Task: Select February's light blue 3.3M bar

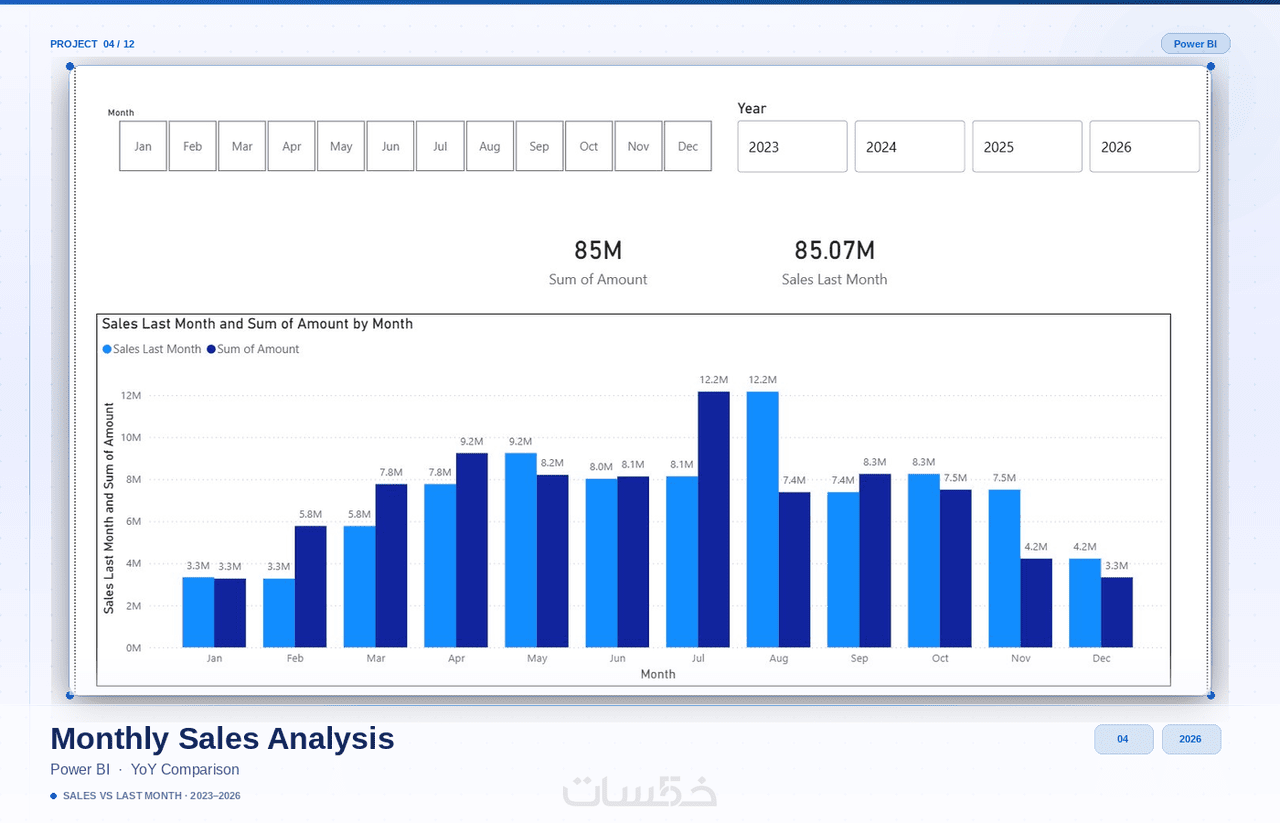Action: [279, 613]
